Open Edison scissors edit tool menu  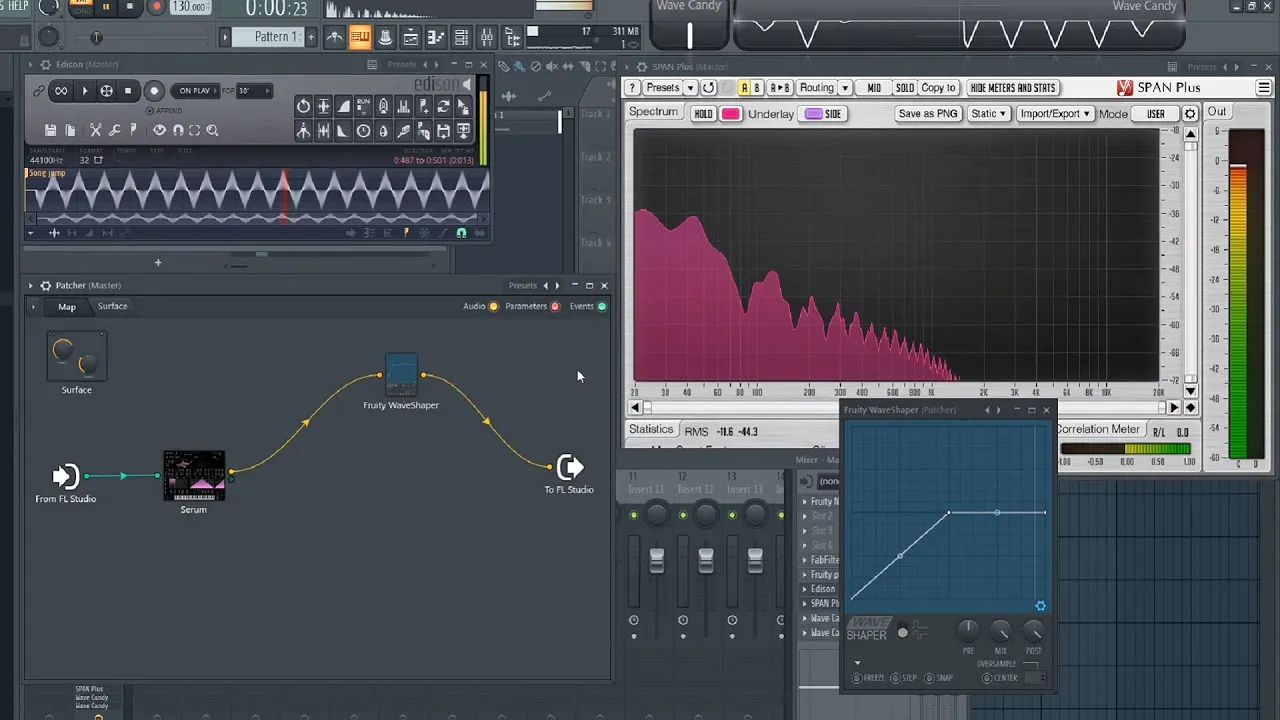click(x=96, y=130)
